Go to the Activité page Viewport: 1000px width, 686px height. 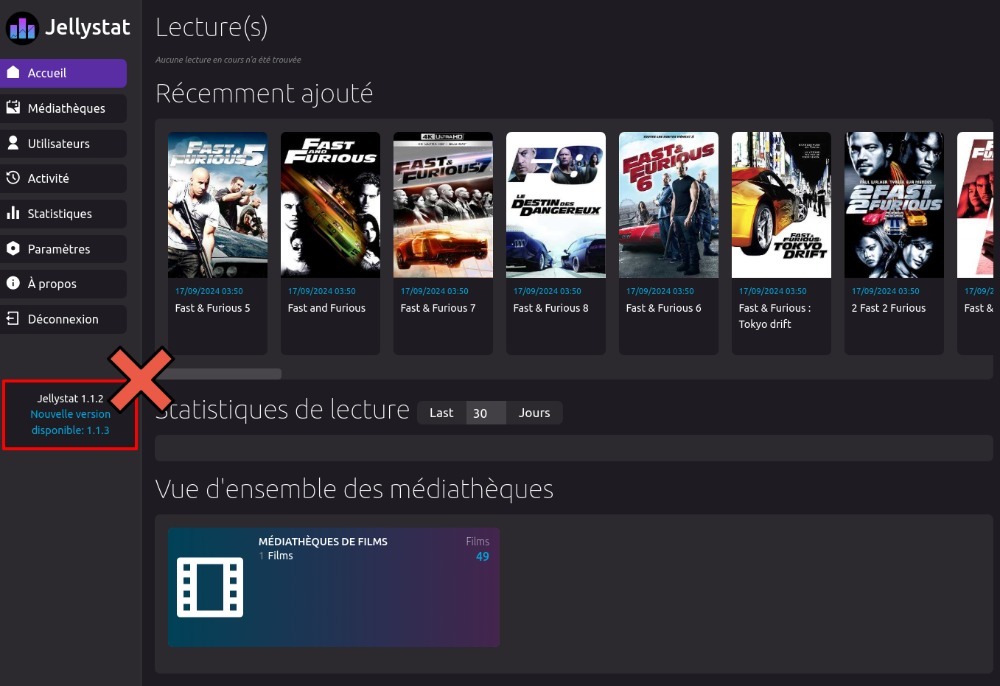click(x=49, y=179)
